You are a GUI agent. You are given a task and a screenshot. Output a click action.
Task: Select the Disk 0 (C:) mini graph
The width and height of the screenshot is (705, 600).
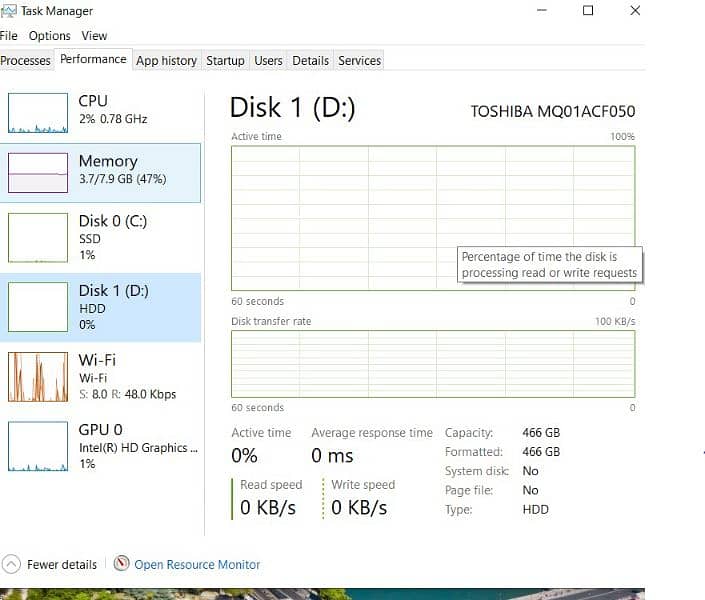pos(38,237)
